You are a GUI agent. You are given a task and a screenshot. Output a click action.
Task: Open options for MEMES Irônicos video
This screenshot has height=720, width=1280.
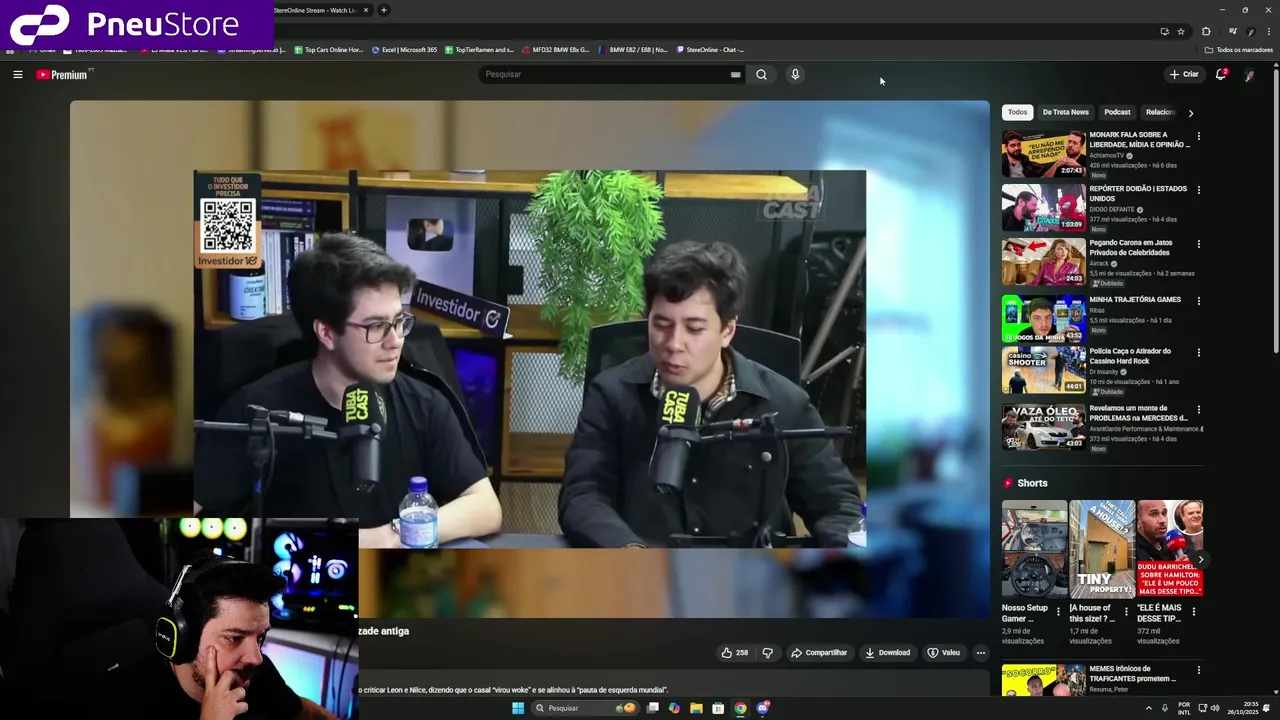point(1198,670)
